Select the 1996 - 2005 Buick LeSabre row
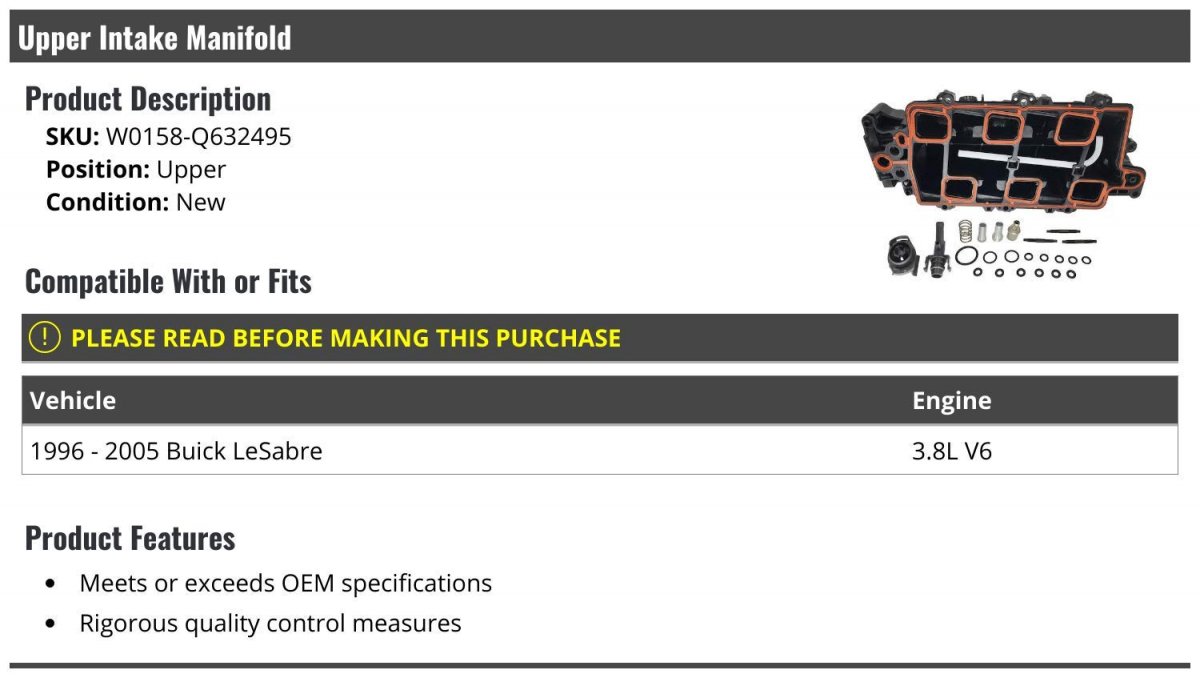This screenshot has height=678, width=1200. click(x=600, y=450)
